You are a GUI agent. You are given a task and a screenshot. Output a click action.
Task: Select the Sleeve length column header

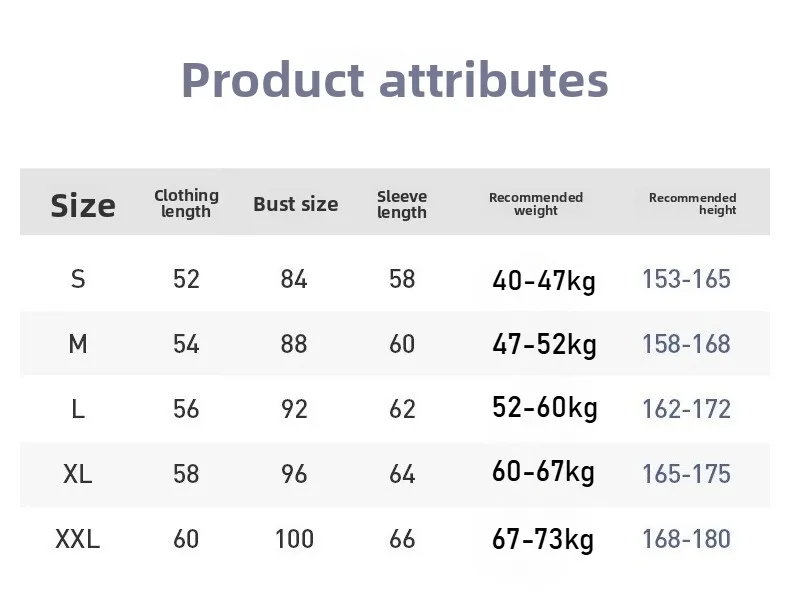(402, 204)
